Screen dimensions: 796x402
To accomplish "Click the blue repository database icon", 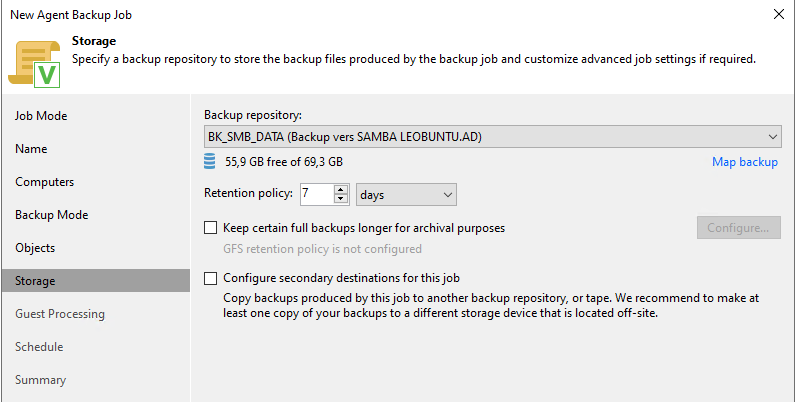I will (x=209, y=162).
